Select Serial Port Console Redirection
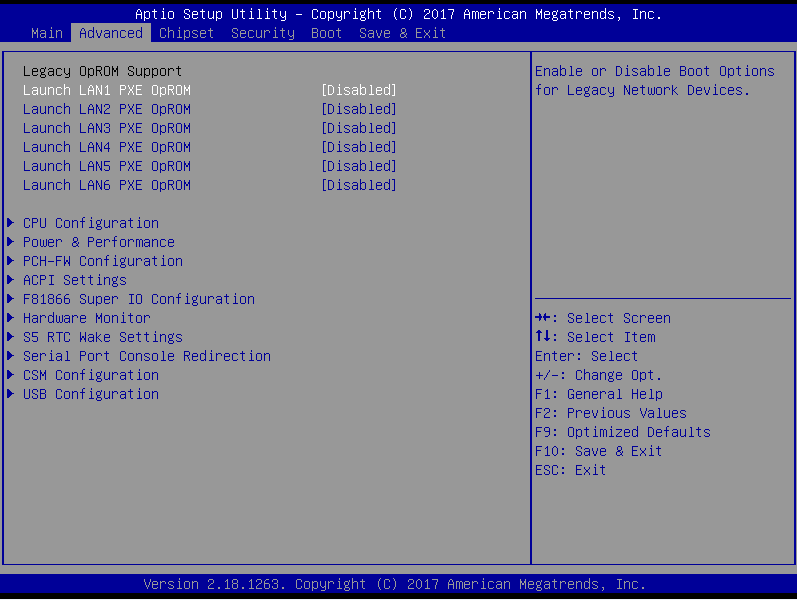Screen dimensions: 797x600 (146, 356)
